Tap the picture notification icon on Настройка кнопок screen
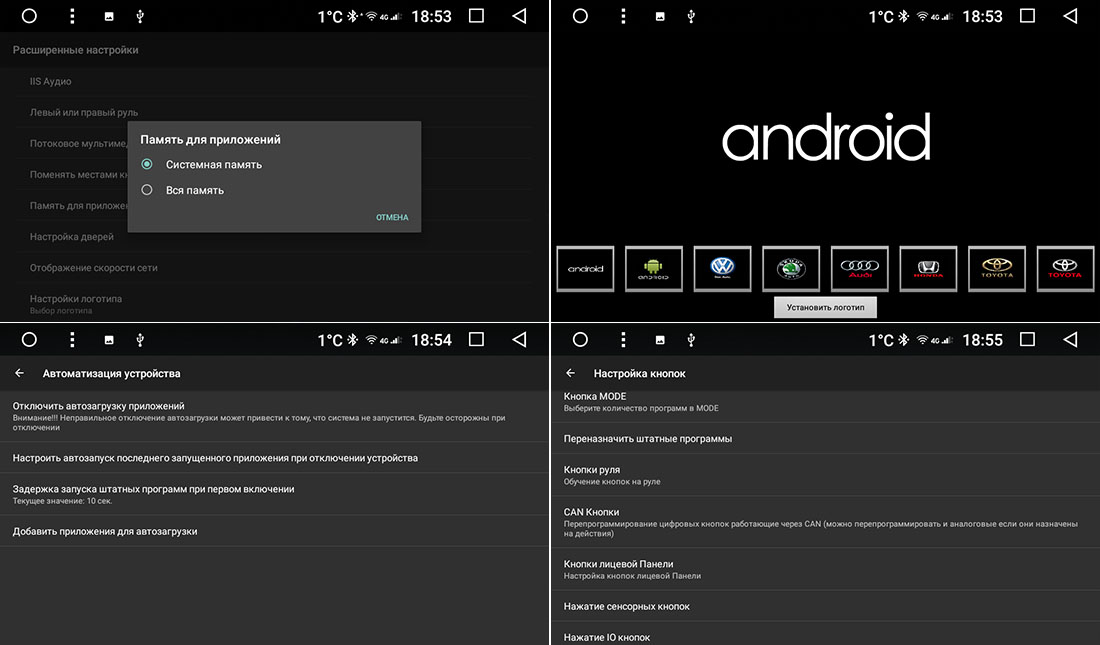This screenshot has height=645, width=1100. point(660,340)
